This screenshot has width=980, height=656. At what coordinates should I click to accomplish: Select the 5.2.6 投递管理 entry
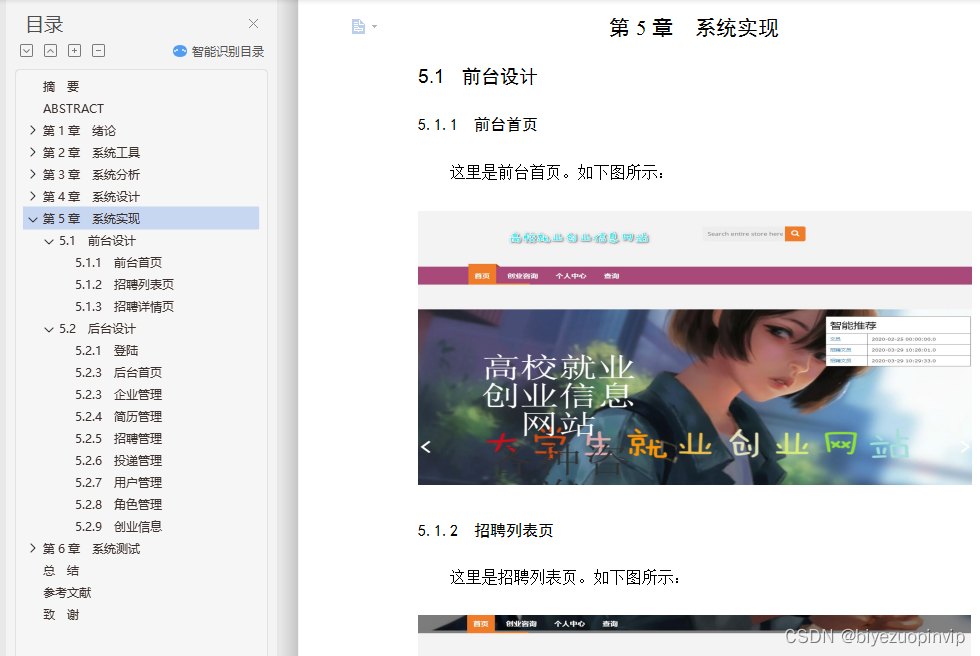tap(117, 460)
